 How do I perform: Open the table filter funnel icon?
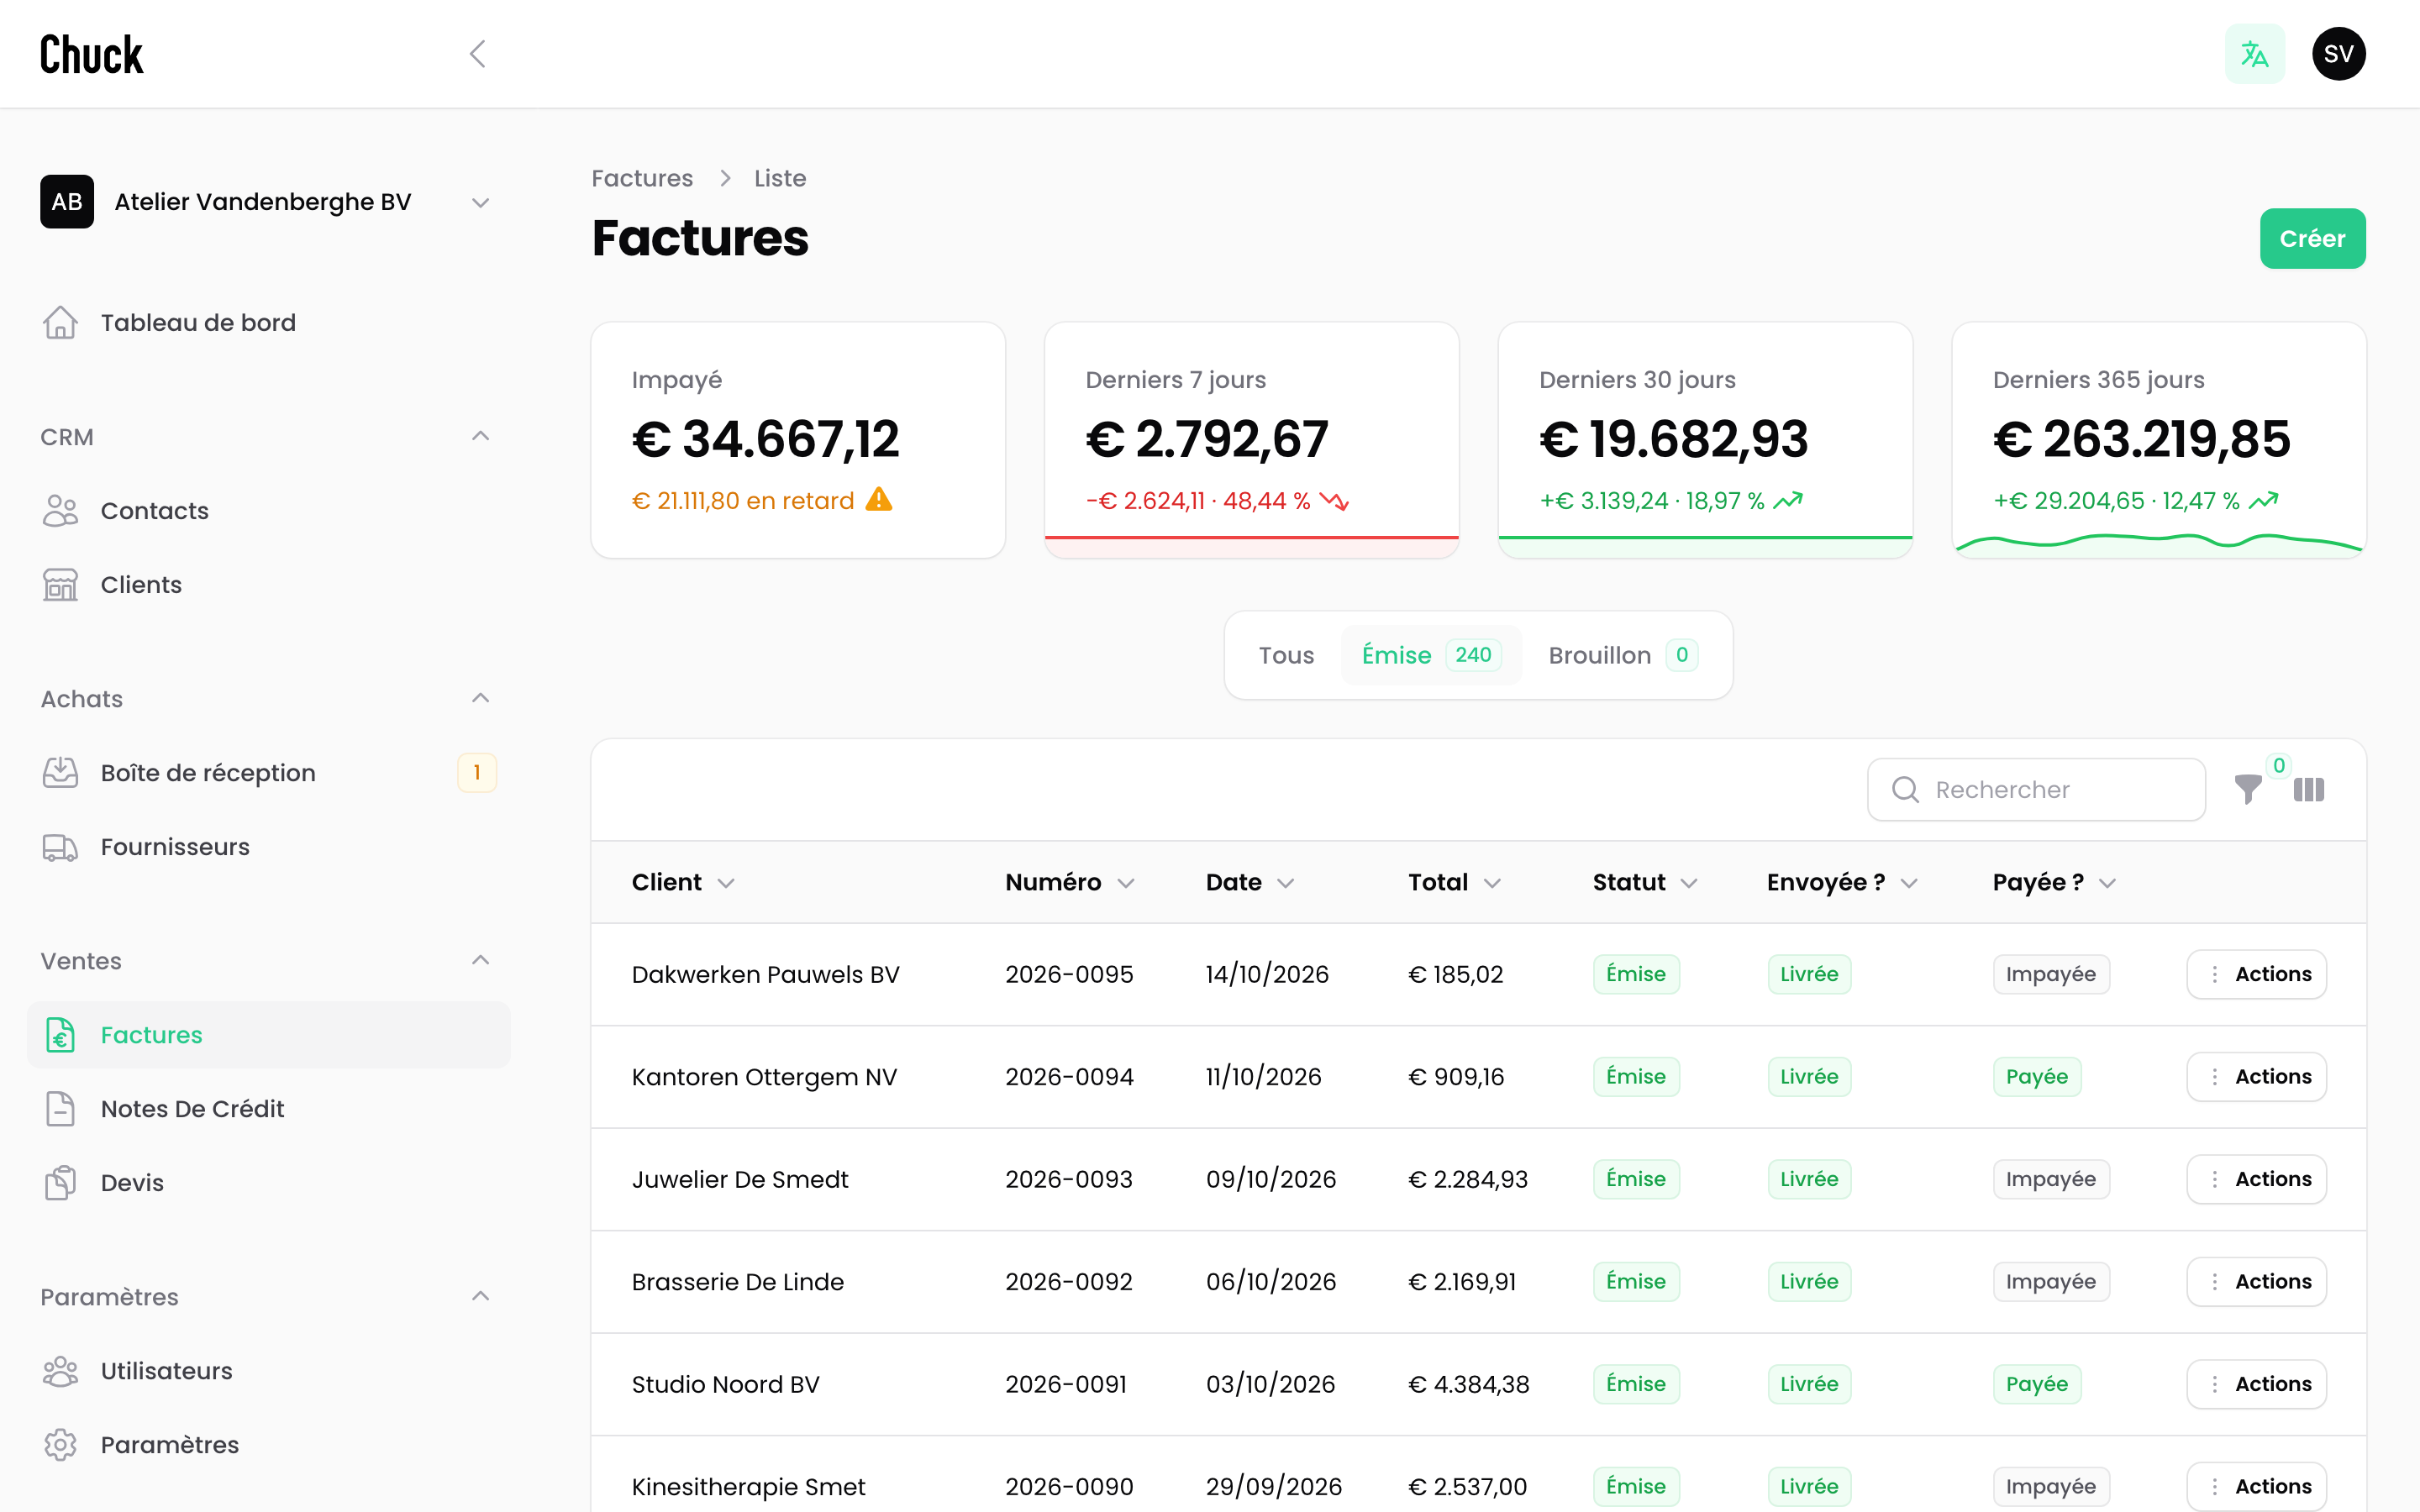coord(2248,790)
